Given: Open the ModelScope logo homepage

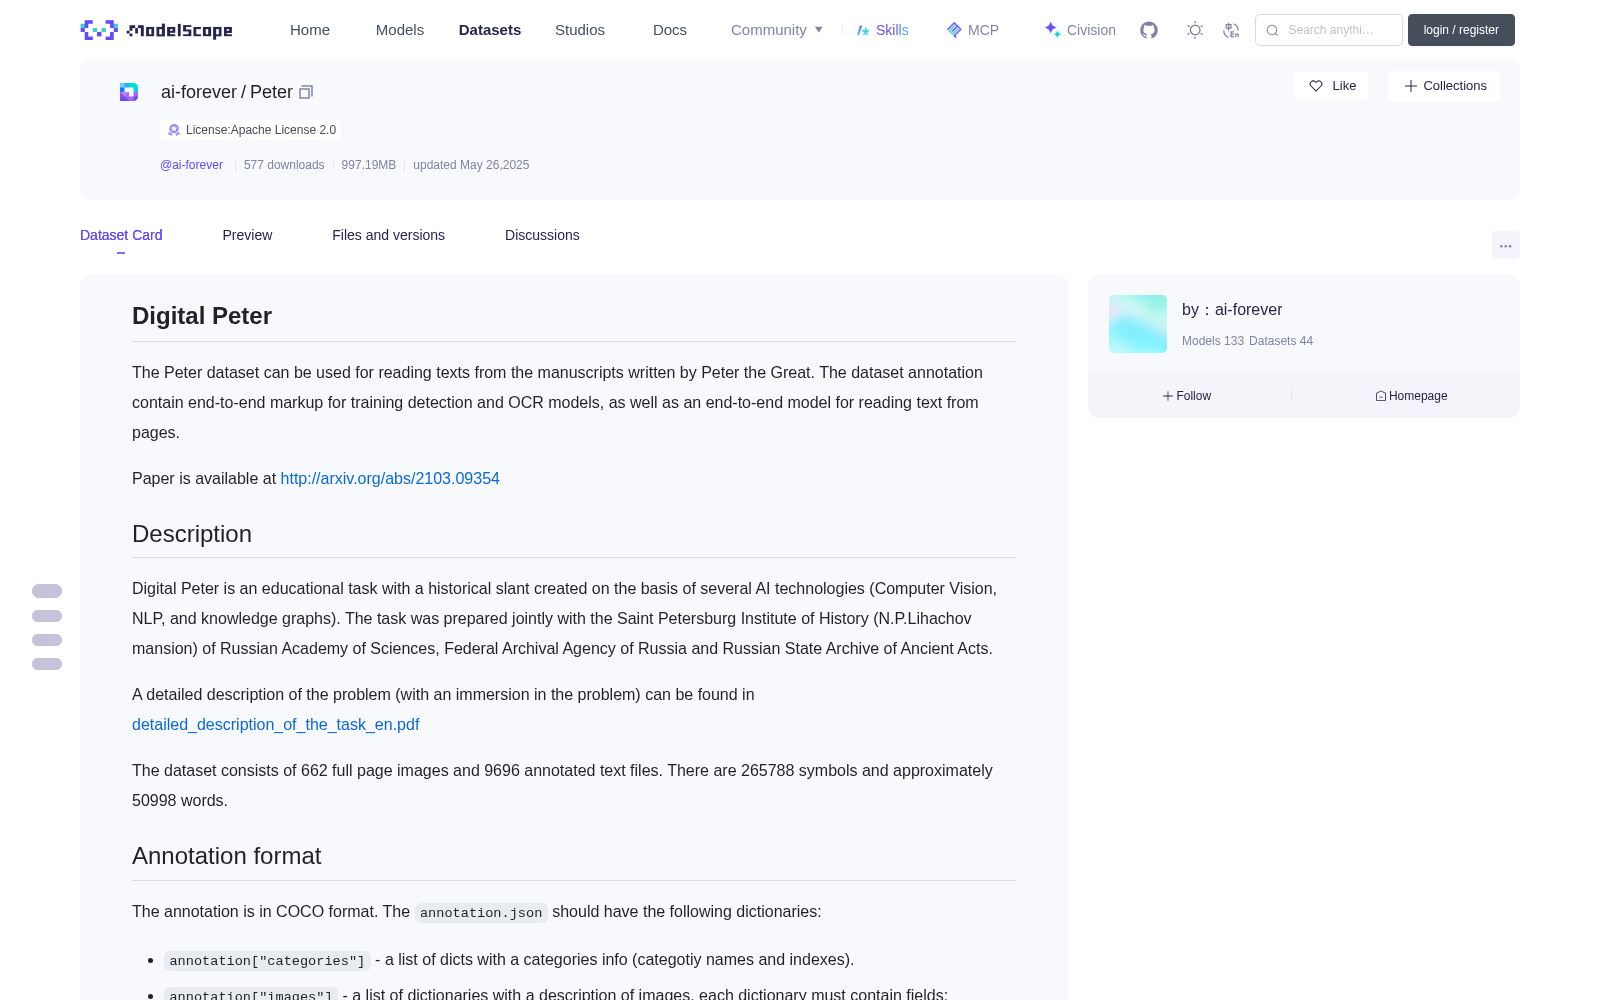Looking at the screenshot, I should tap(157, 30).
